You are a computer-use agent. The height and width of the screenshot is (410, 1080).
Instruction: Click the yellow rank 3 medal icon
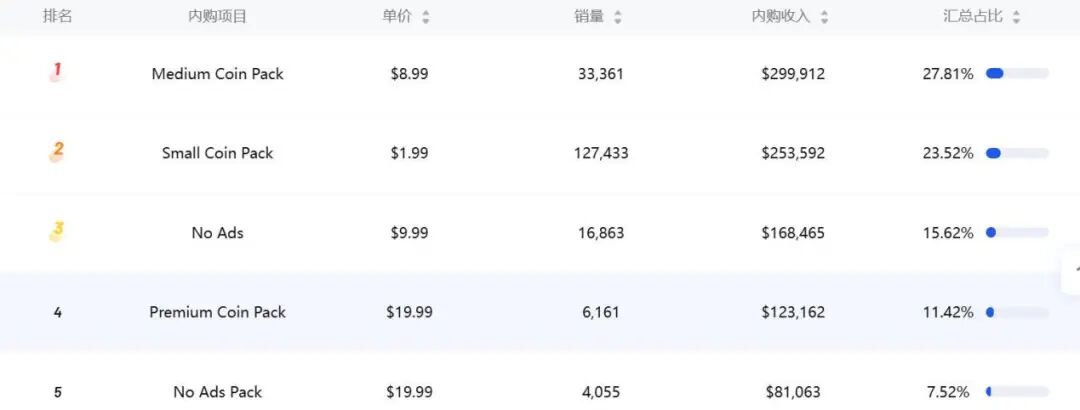[x=57, y=231]
